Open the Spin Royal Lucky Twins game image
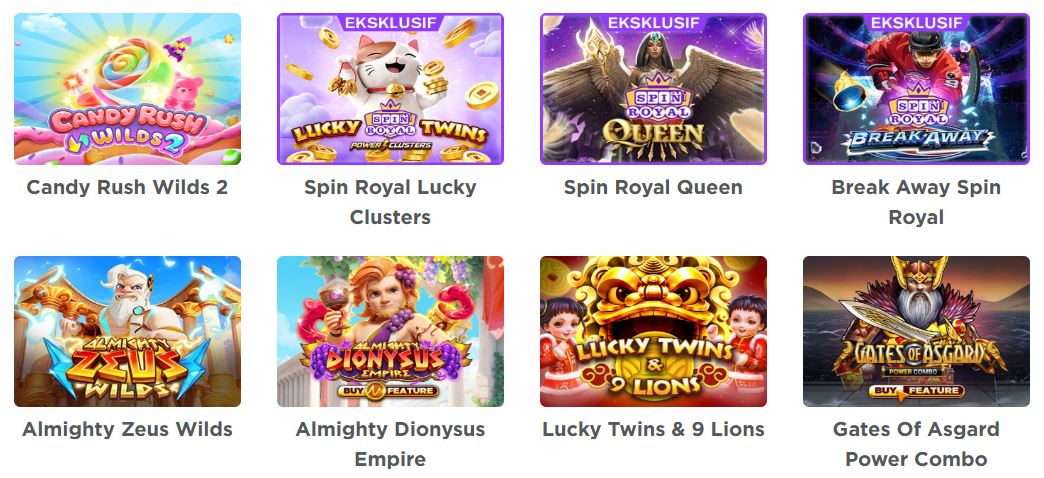Image resolution: width=1044 pixels, height=478 pixels. point(390,89)
